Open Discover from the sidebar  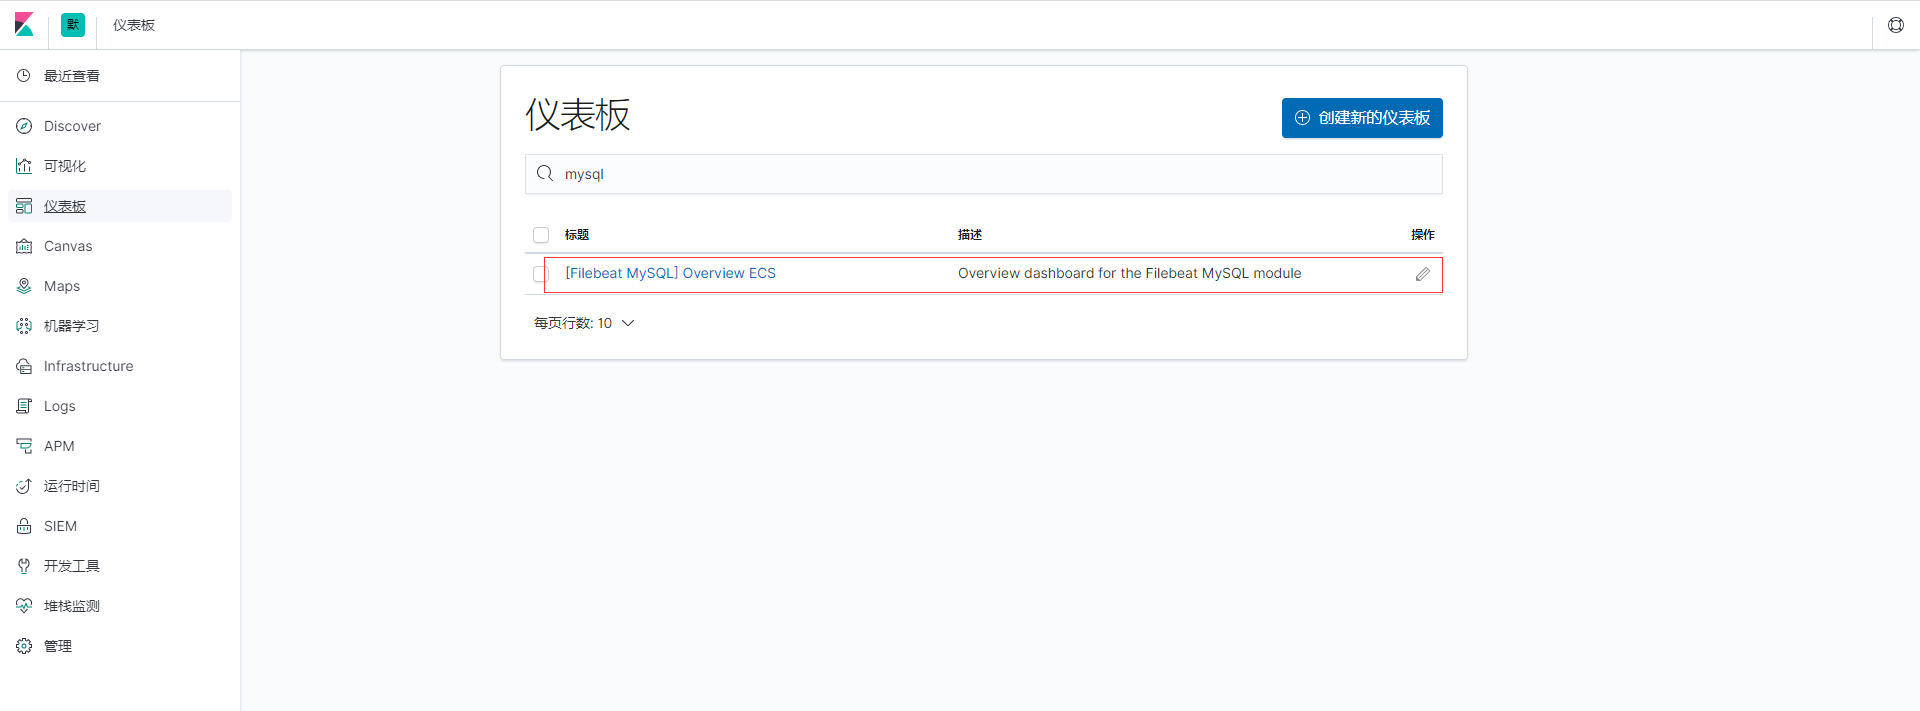(72, 126)
